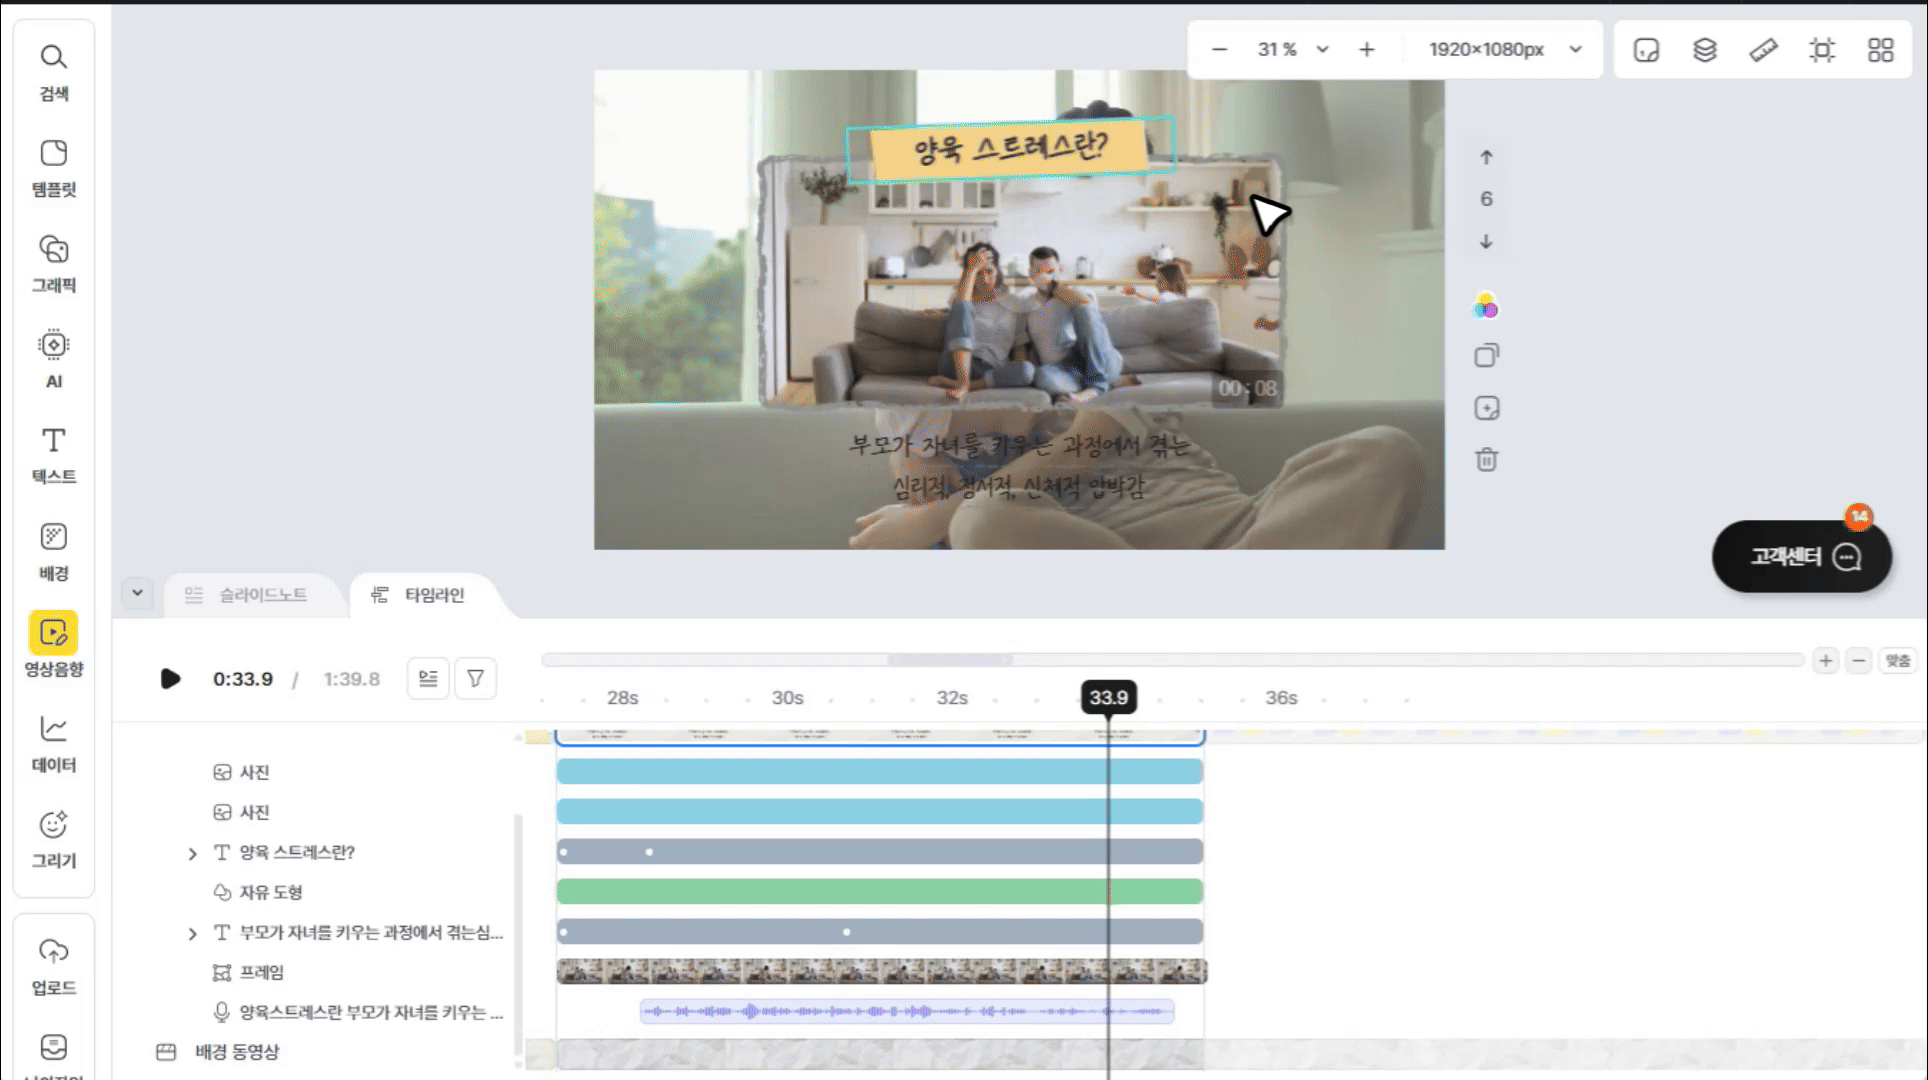Screen dimensions: 1928x1080
Task: Click the layers stack icon
Action: [x=1704, y=49]
